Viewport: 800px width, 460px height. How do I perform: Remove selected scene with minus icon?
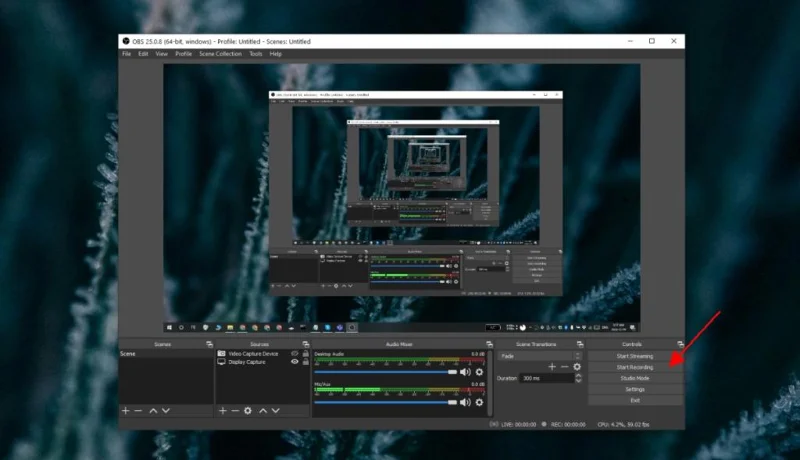pyautogui.click(x=138, y=411)
